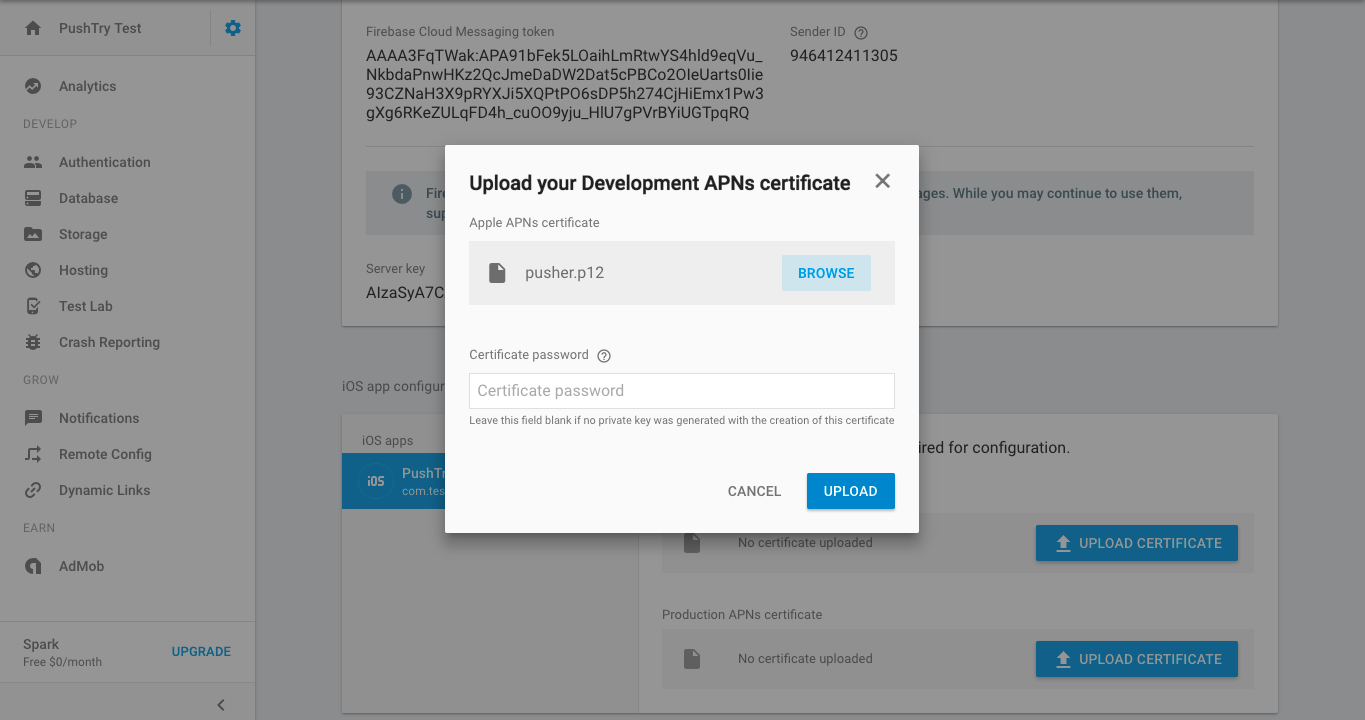
Task: Click the Remote Config arrows icon
Action: click(33, 454)
